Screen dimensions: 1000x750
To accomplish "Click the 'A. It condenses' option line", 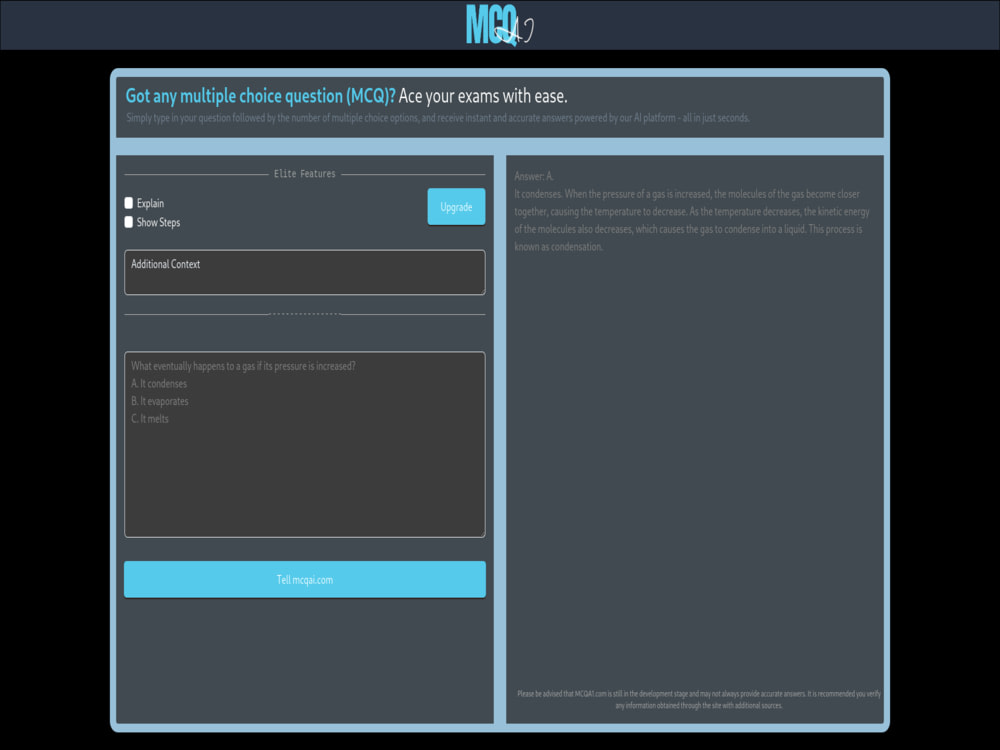I will [x=159, y=383].
